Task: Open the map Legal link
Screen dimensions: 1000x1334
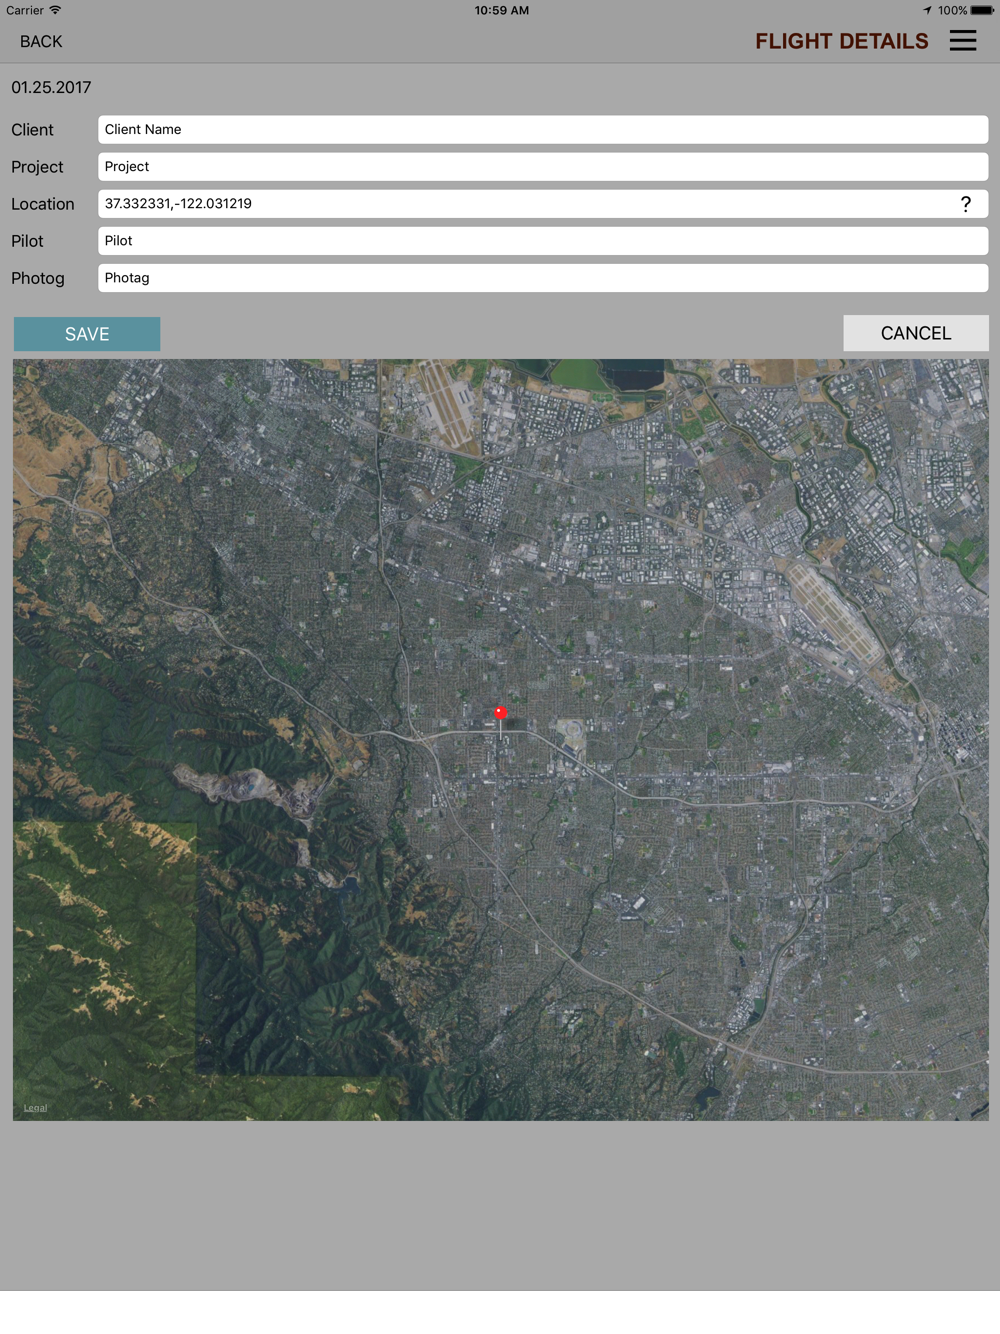Action: (35, 1108)
